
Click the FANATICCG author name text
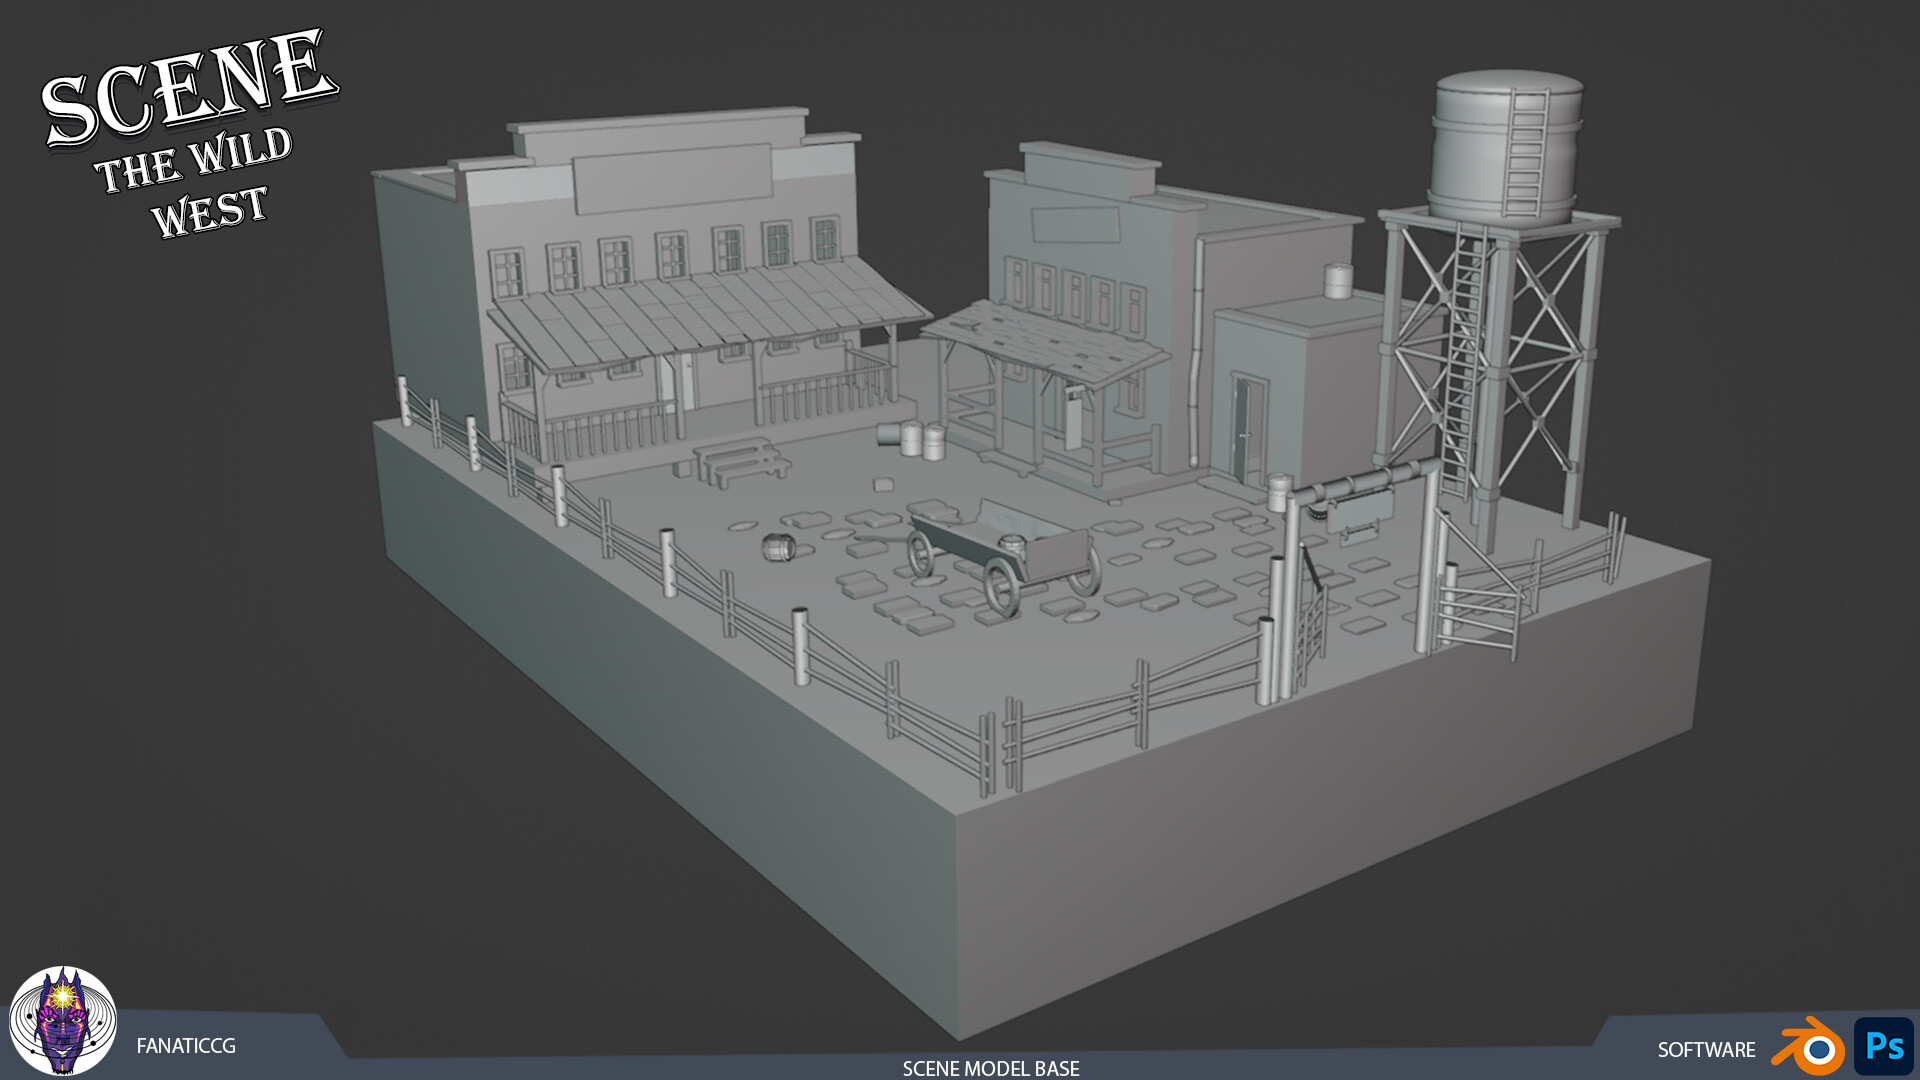point(186,1046)
